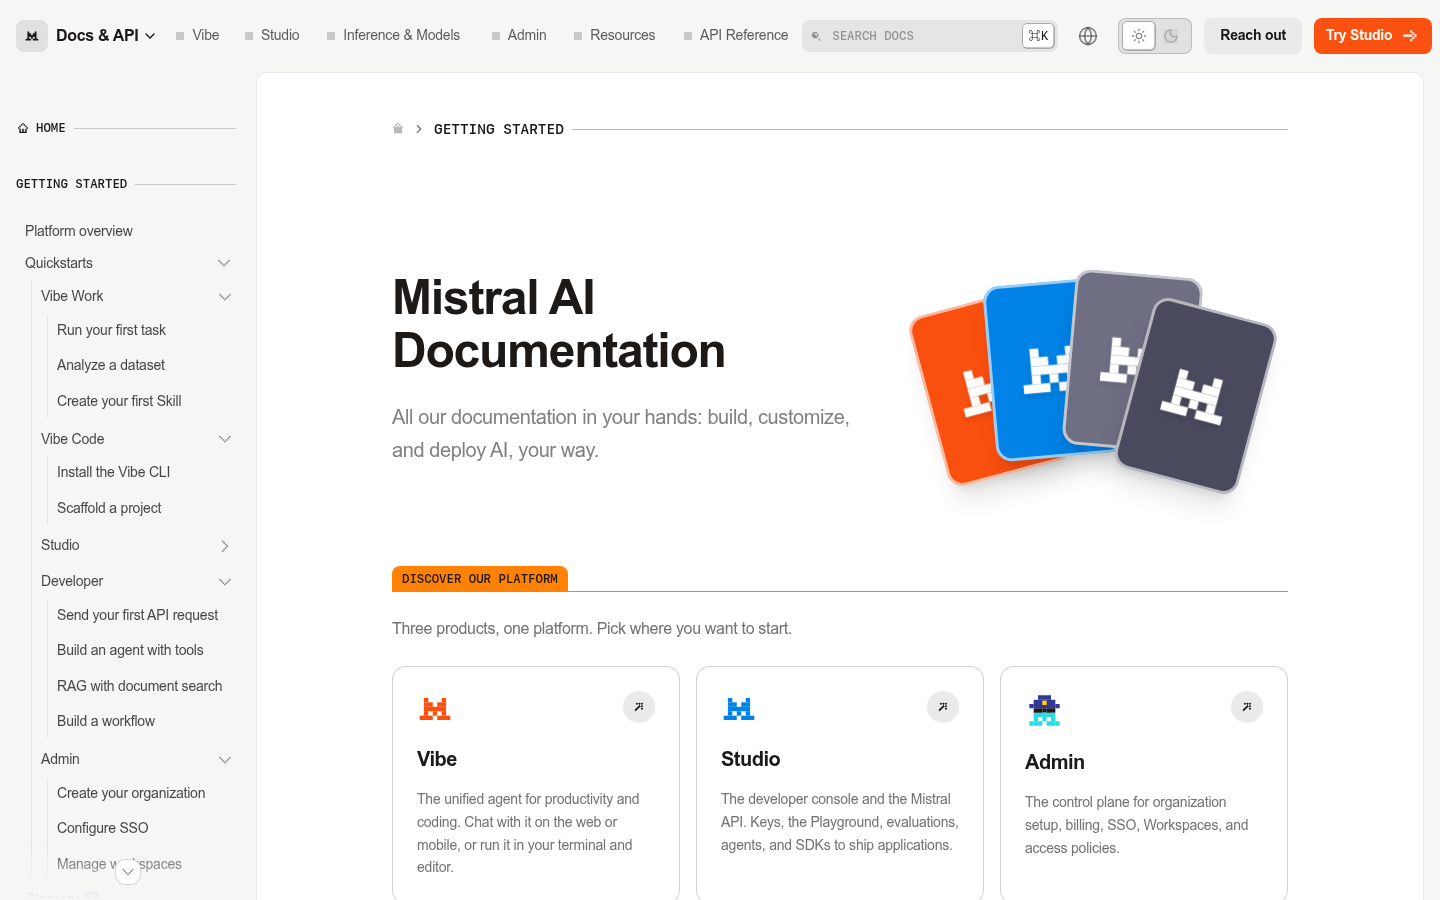Open Inference & Models navigation tab

point(393,35)
